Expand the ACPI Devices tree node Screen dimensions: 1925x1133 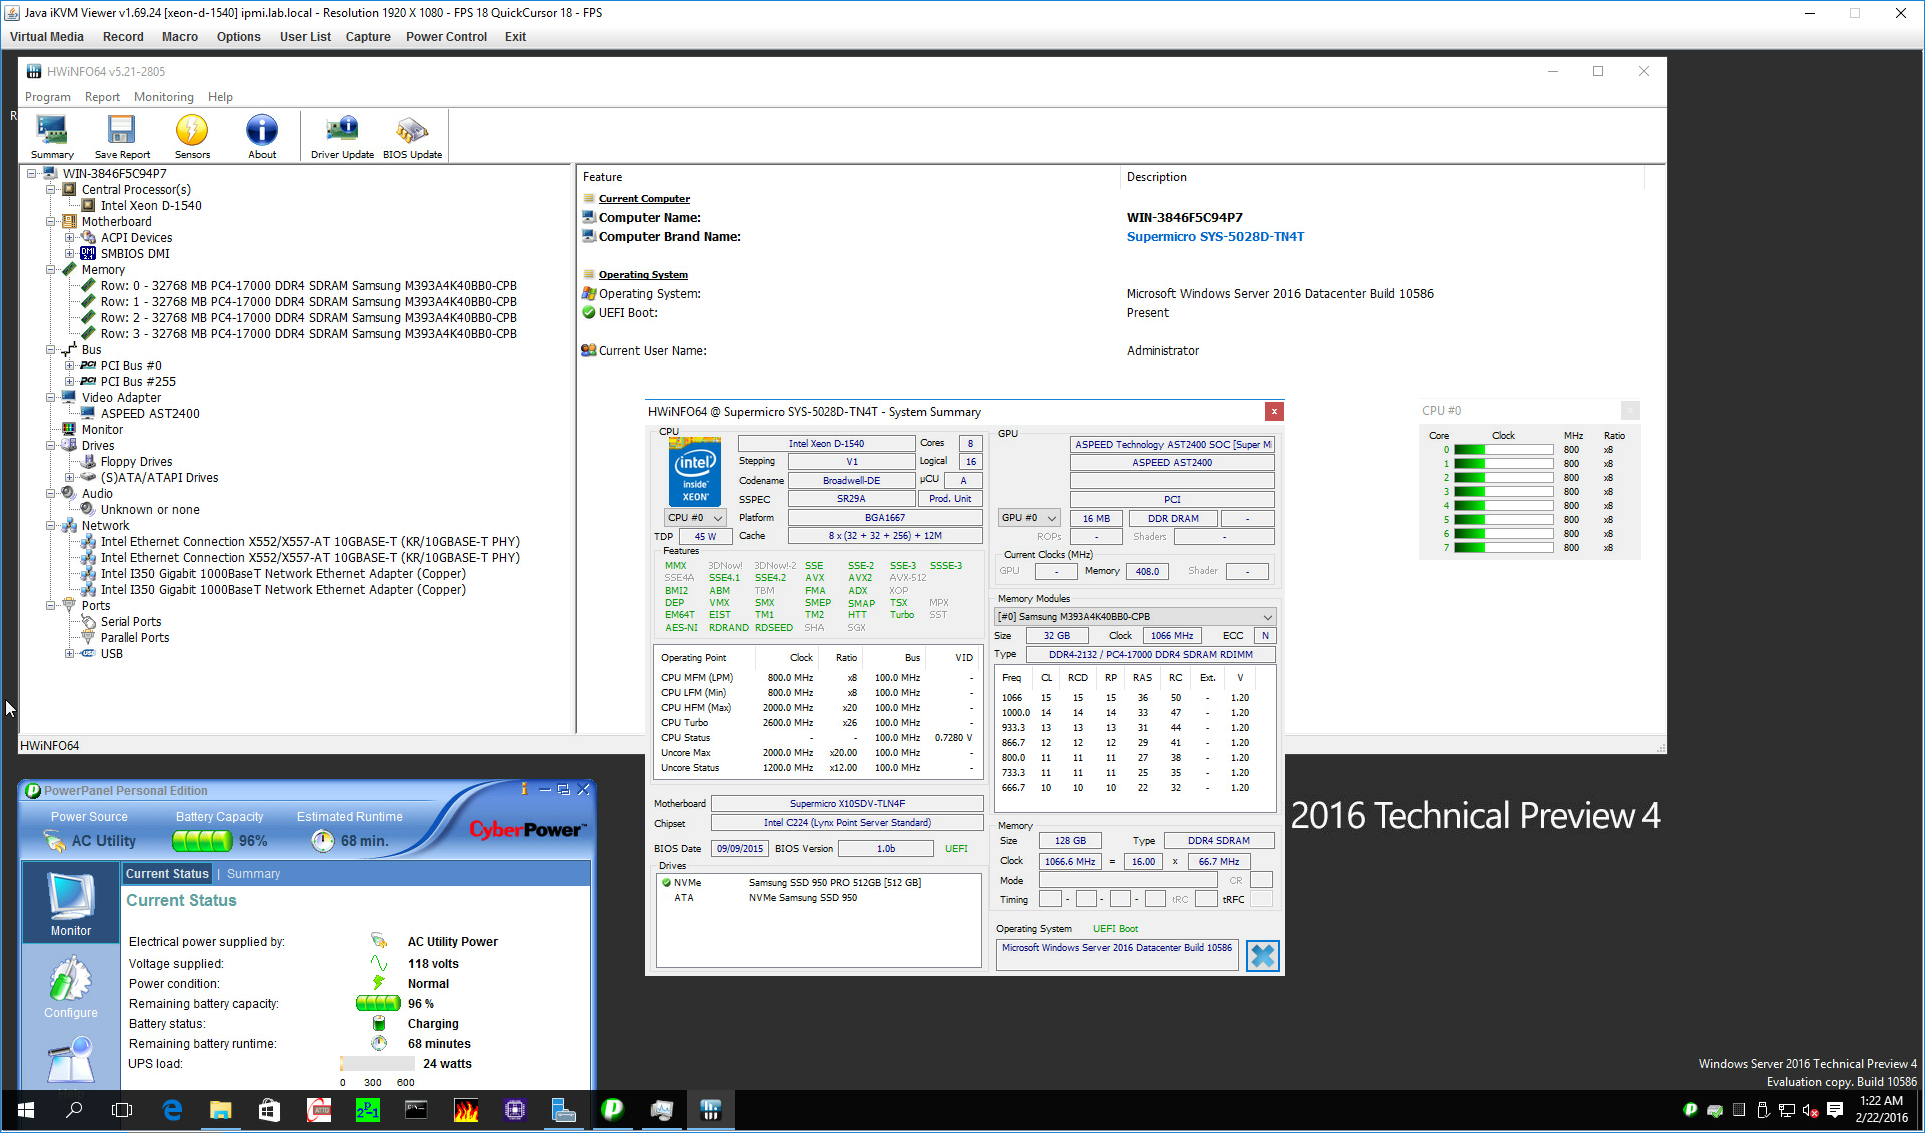click(70, 237)
